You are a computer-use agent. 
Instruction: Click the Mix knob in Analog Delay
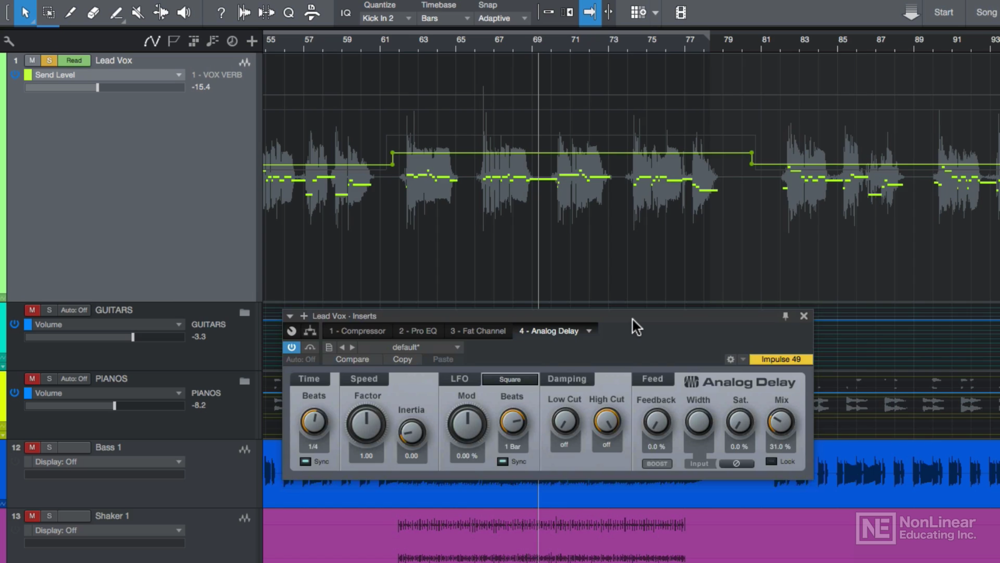[x=780, y=422]
